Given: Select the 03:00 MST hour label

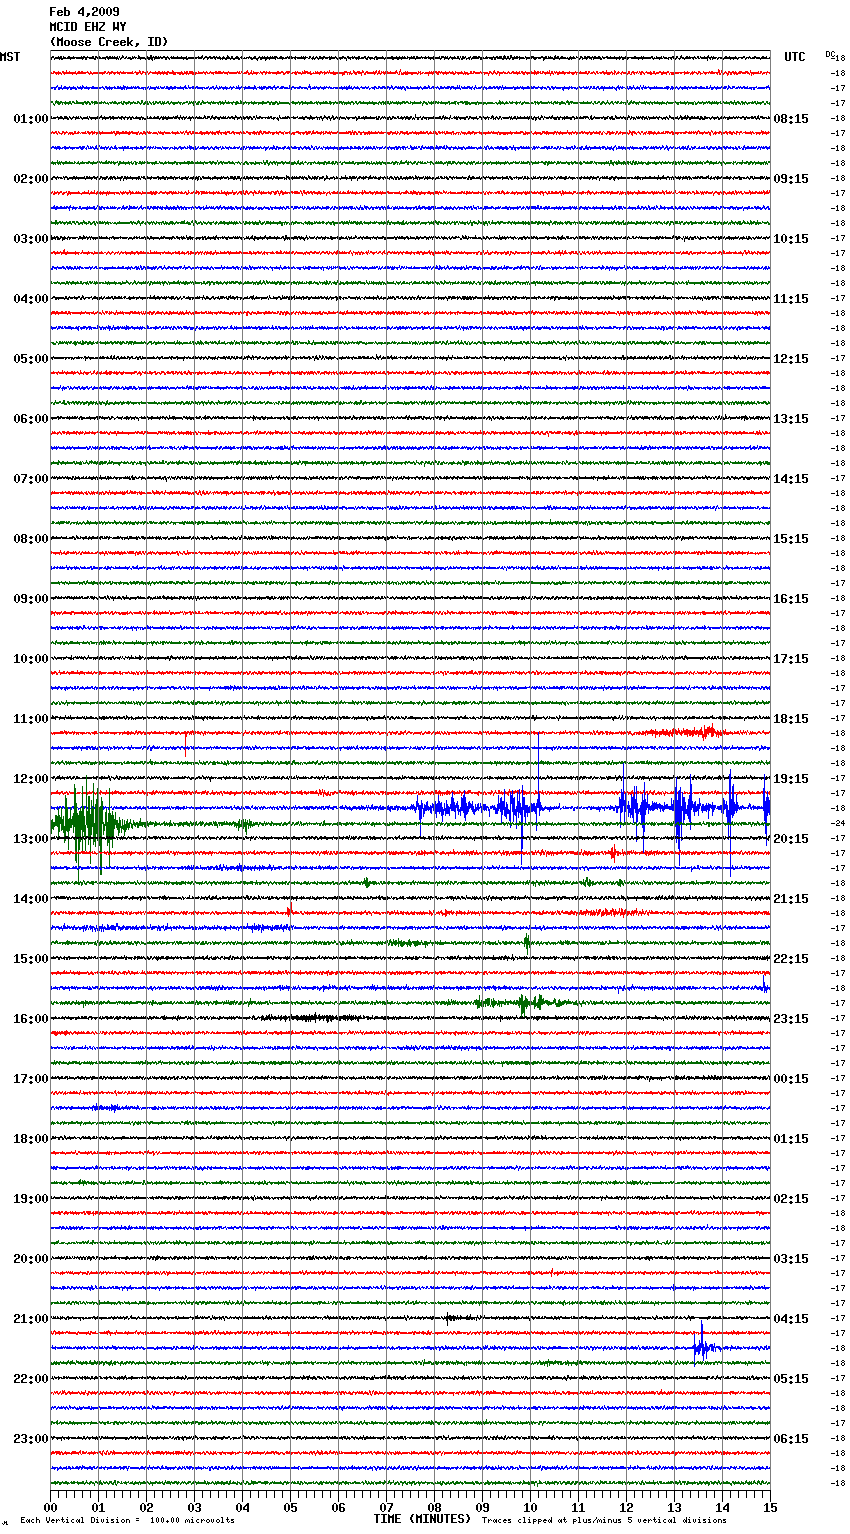Looking at the screenshot, I should pyautogui.click(x=30, y=239).
